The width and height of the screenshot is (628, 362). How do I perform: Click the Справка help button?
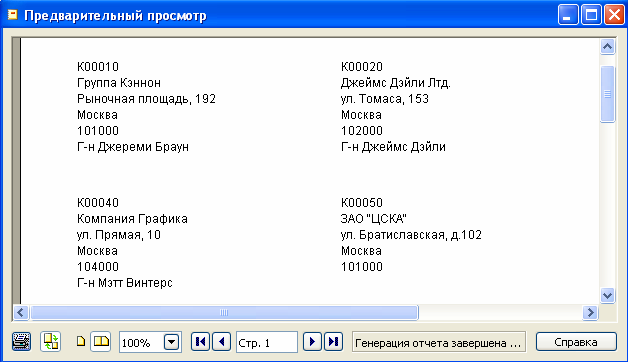click(576, 342)
